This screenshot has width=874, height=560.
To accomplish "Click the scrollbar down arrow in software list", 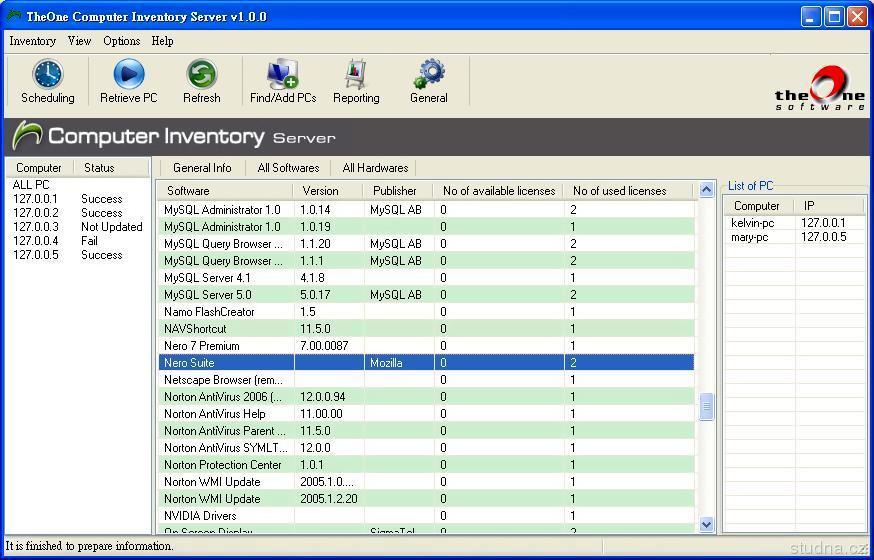I will [x=707, y=524].
